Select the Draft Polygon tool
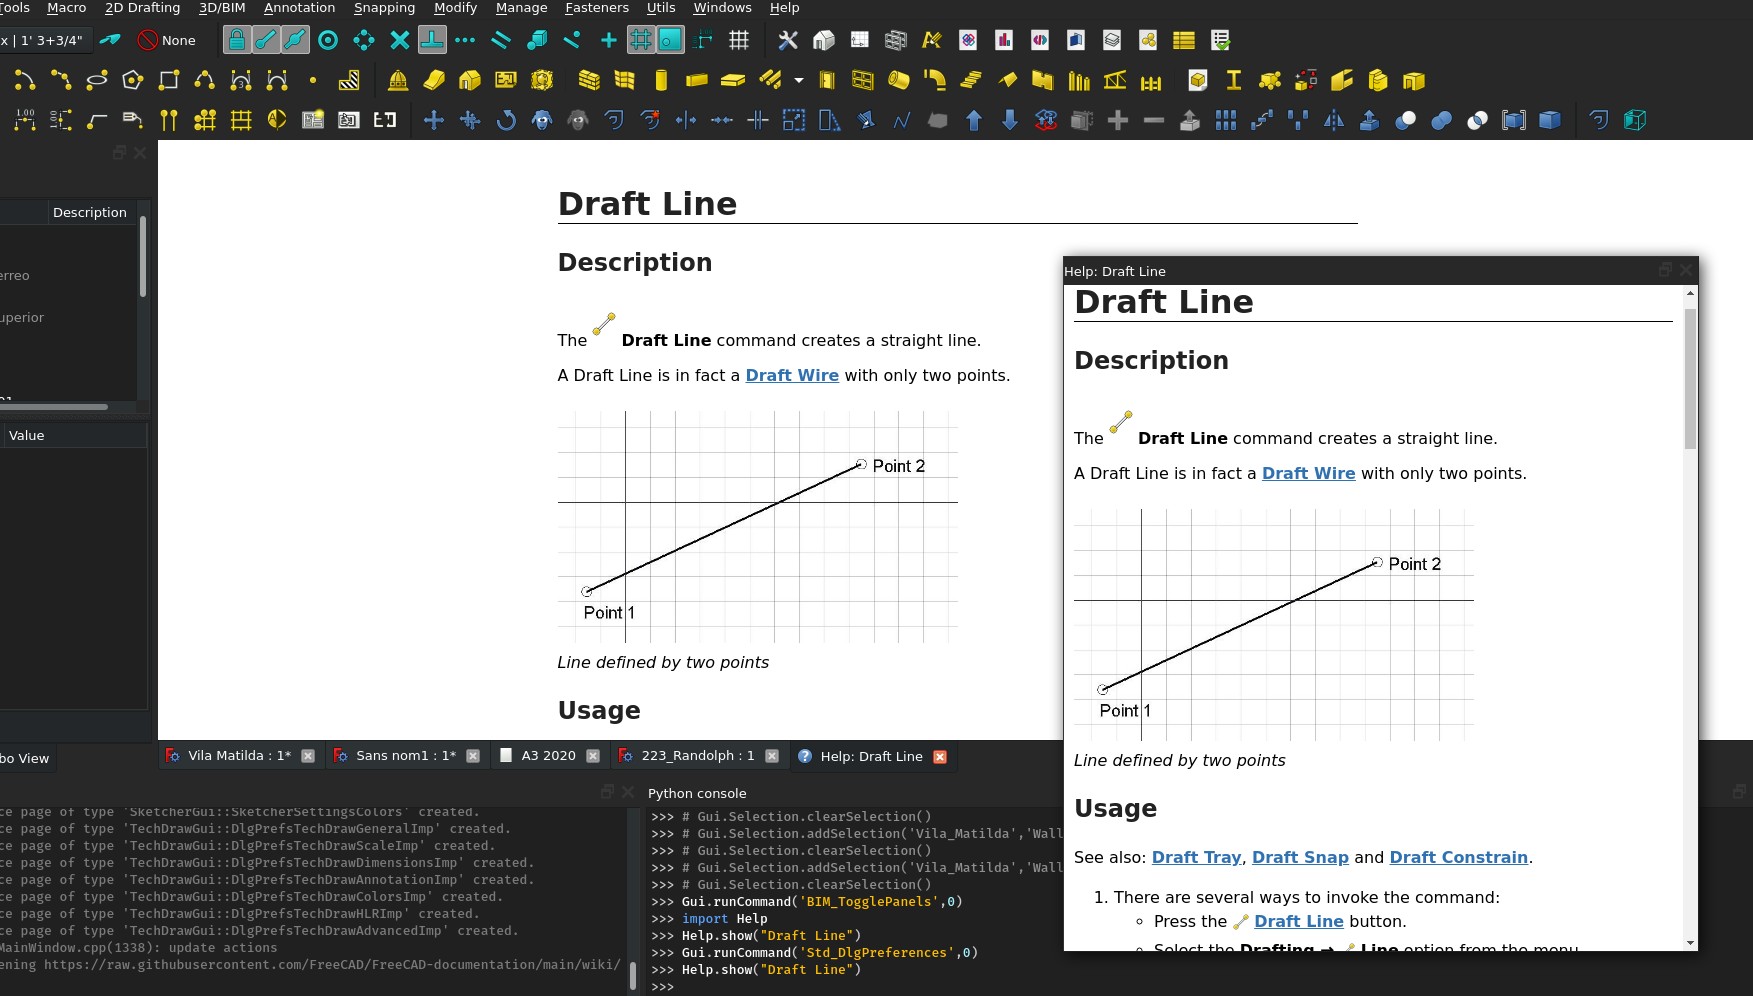The image size is (1753, 996). (x=133, y=80)
